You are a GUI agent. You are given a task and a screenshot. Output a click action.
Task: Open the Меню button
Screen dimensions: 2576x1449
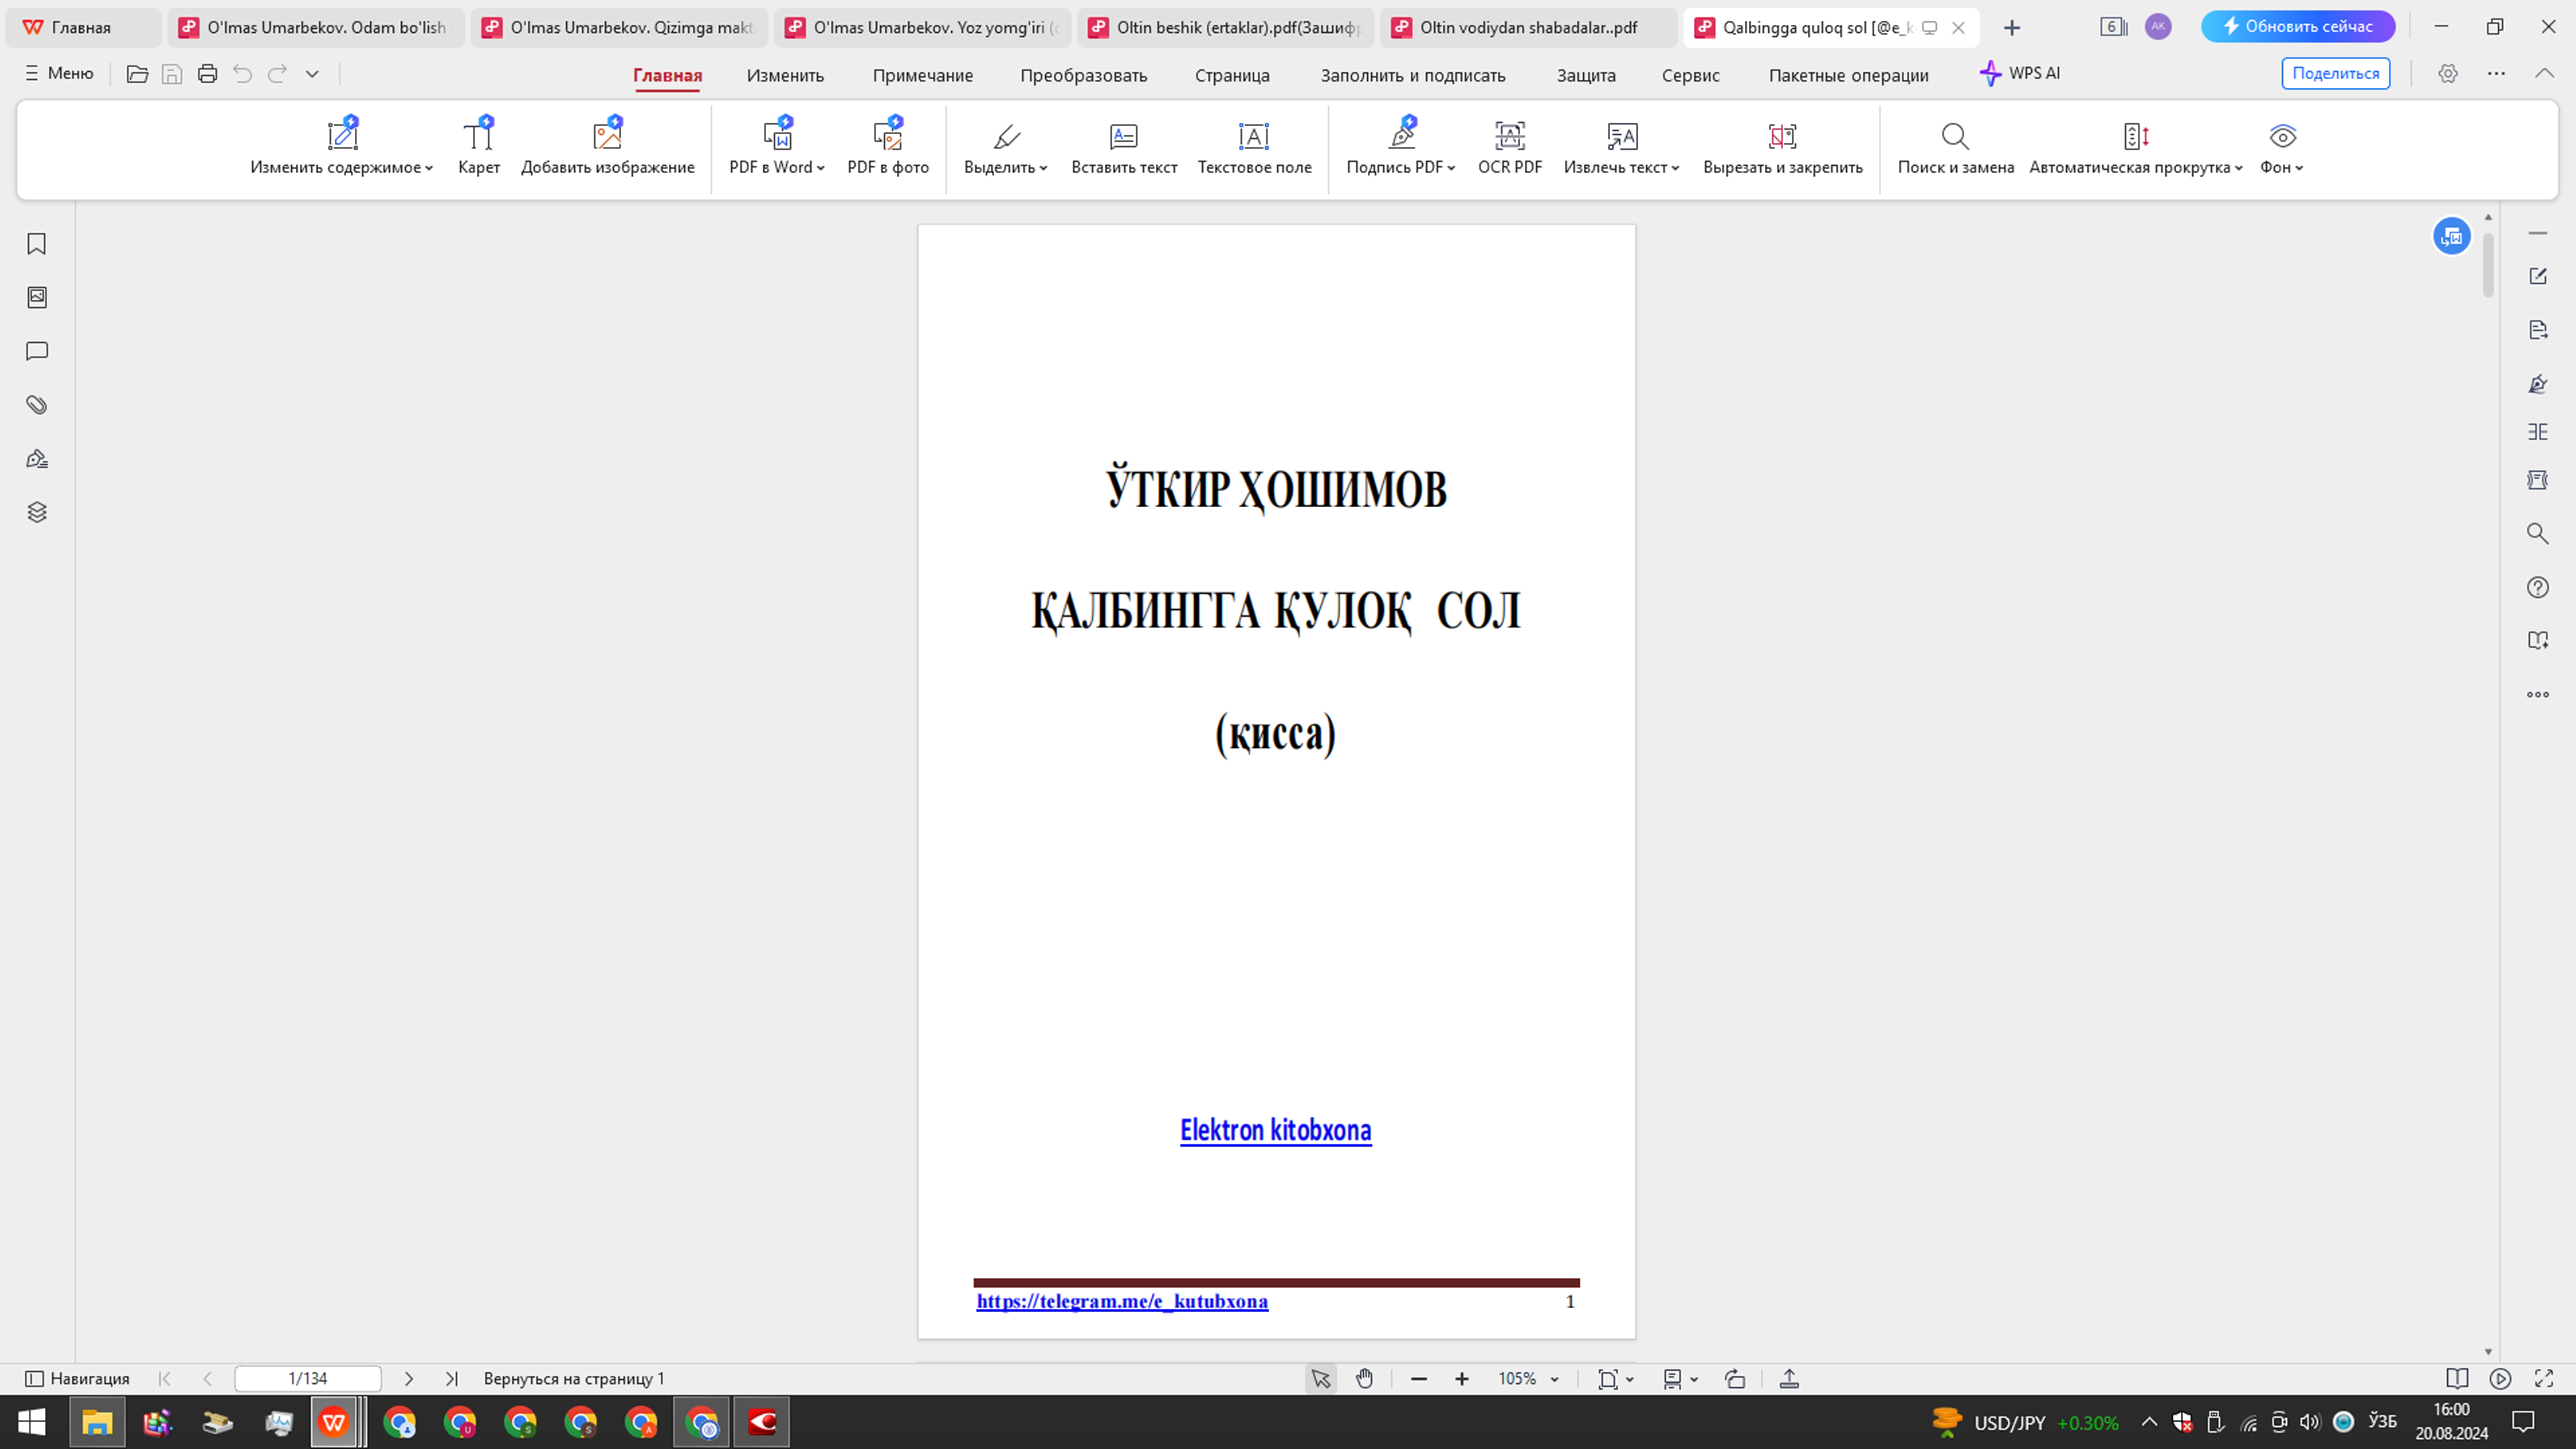59,73
